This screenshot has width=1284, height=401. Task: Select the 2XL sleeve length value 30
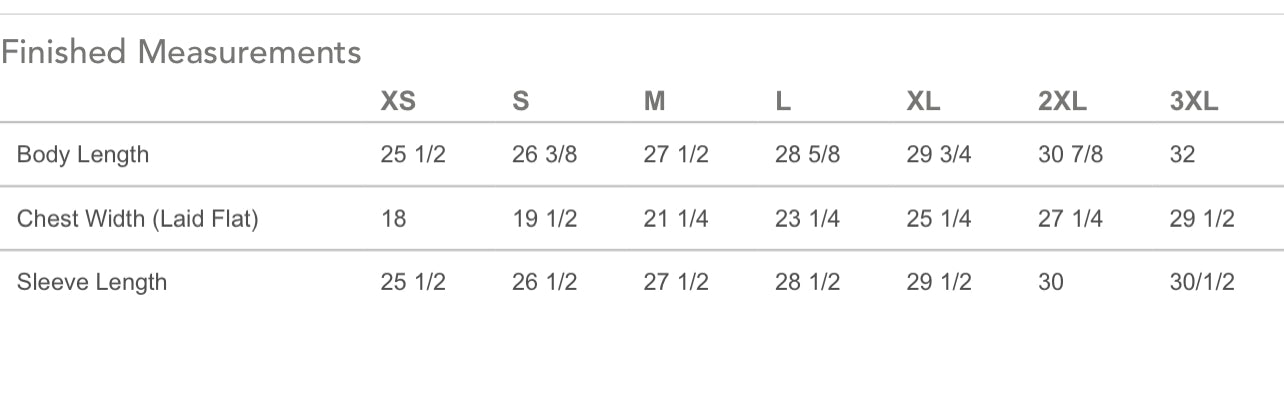pos(1051,282)
